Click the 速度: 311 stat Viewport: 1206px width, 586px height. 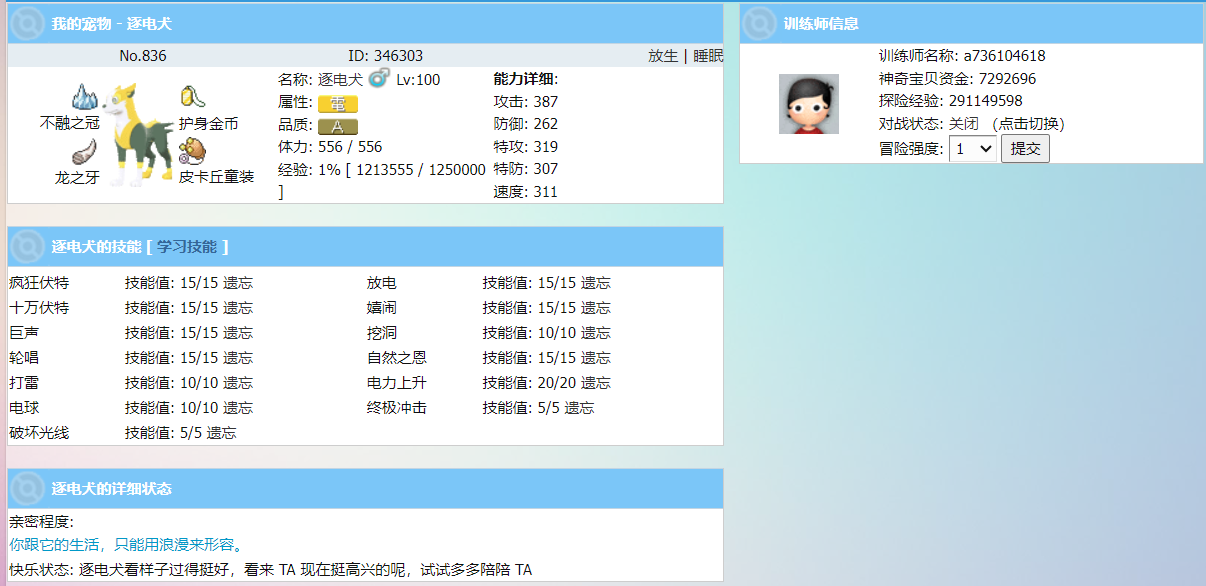(x=526, y=192)
